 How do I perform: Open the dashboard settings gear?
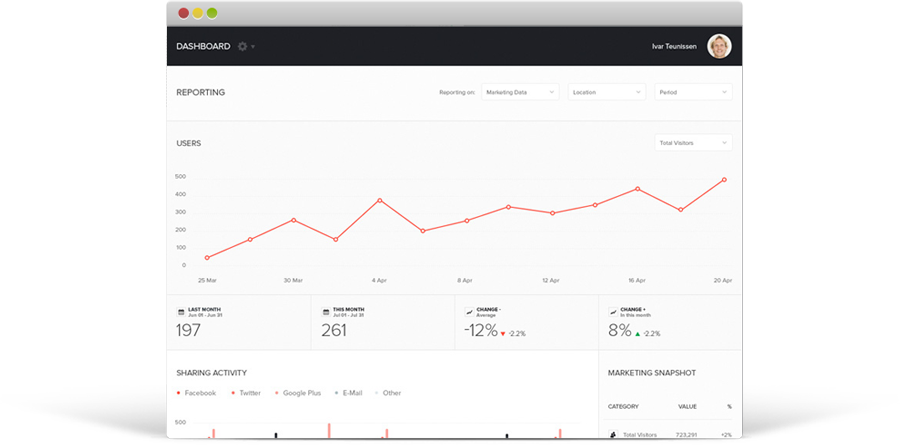pos(242,46)
